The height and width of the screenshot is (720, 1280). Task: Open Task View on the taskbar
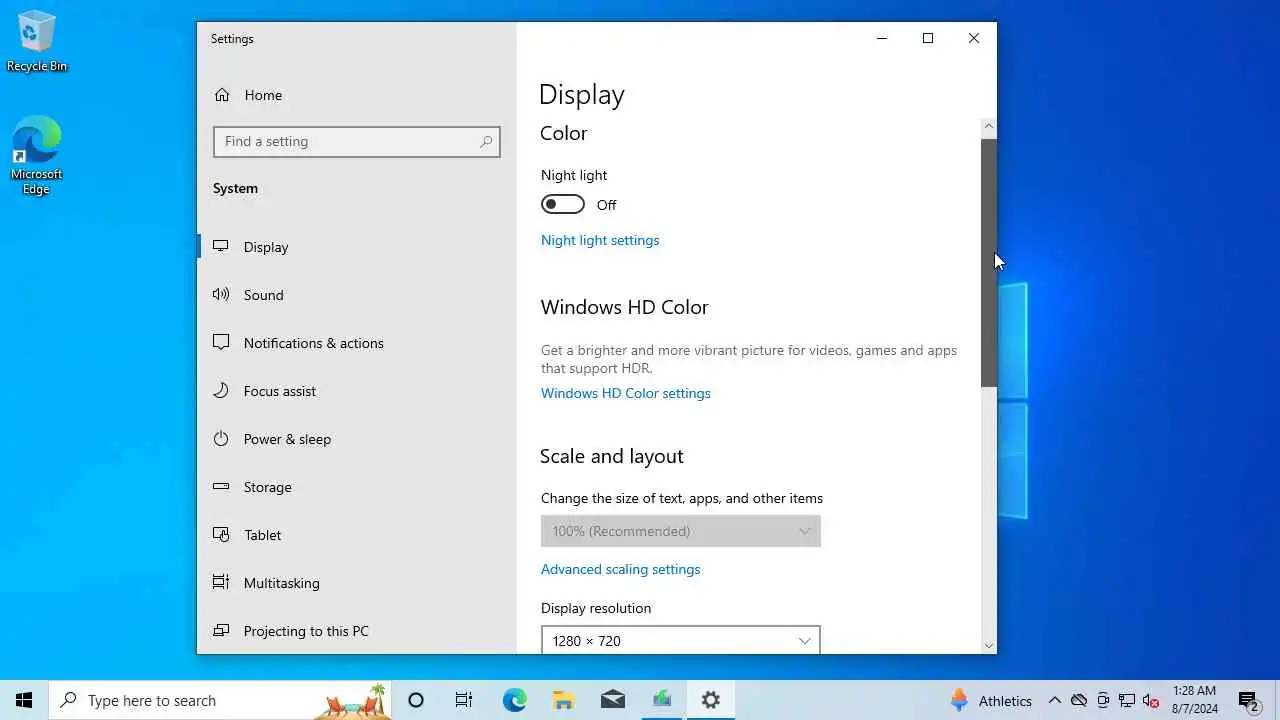pos(464,700)
